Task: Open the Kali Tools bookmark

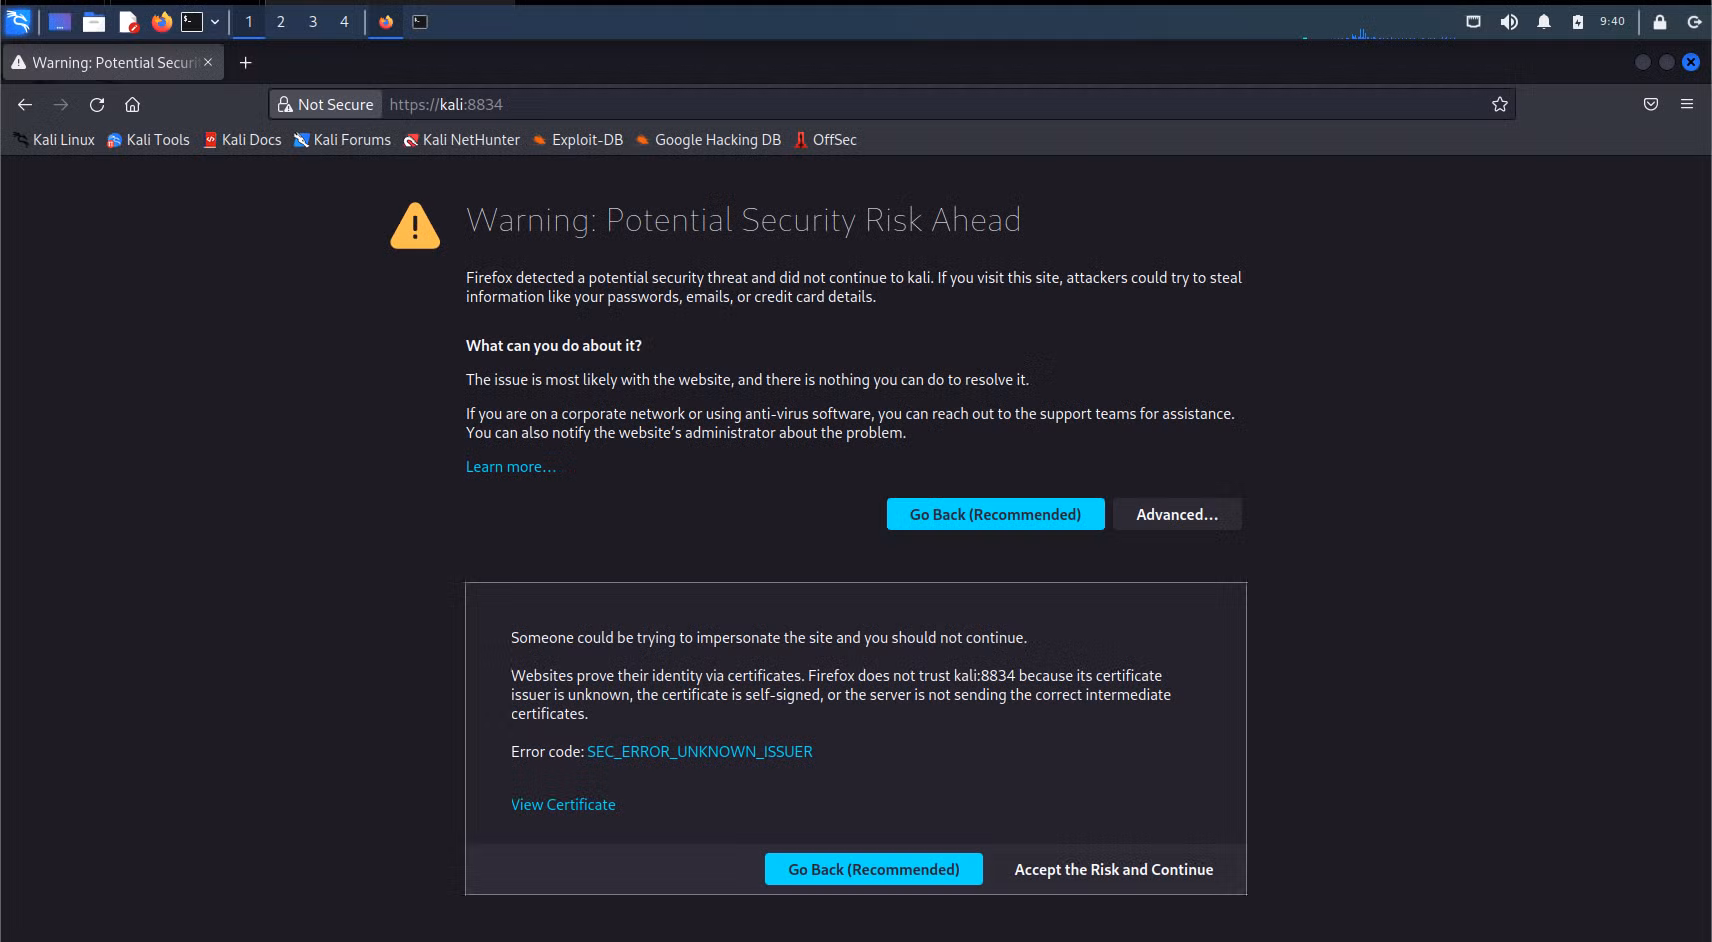Action: coord(149,140)
